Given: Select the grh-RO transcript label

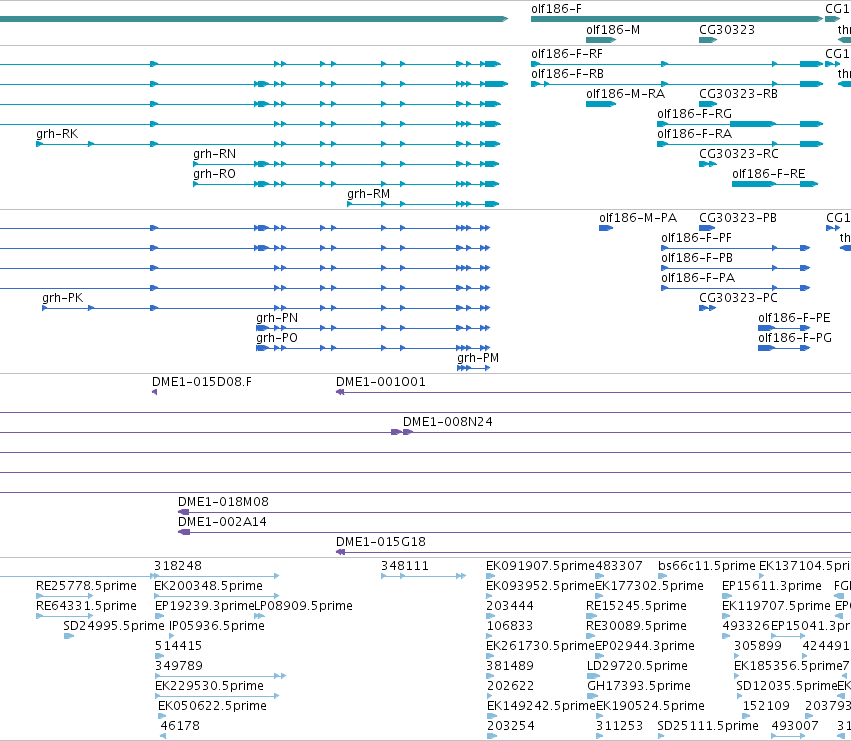Looking at the screenshot, I should (214, 174).
